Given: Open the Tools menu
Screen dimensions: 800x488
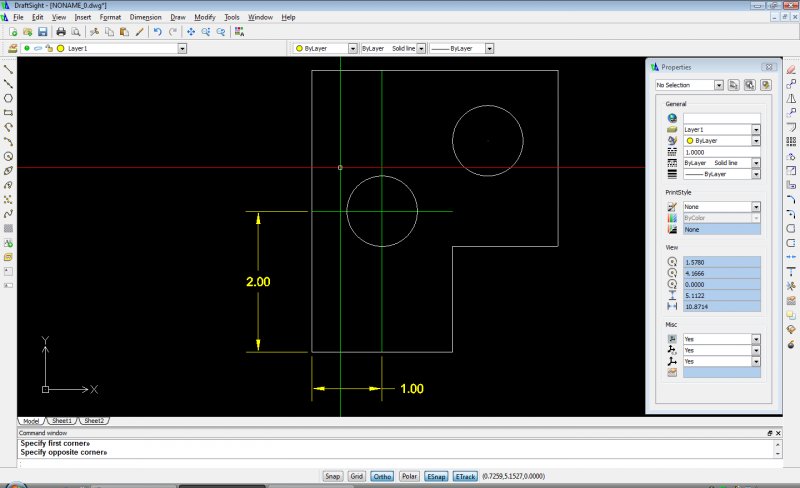Looking at the screenshot, I should click(x=232, y=17).
